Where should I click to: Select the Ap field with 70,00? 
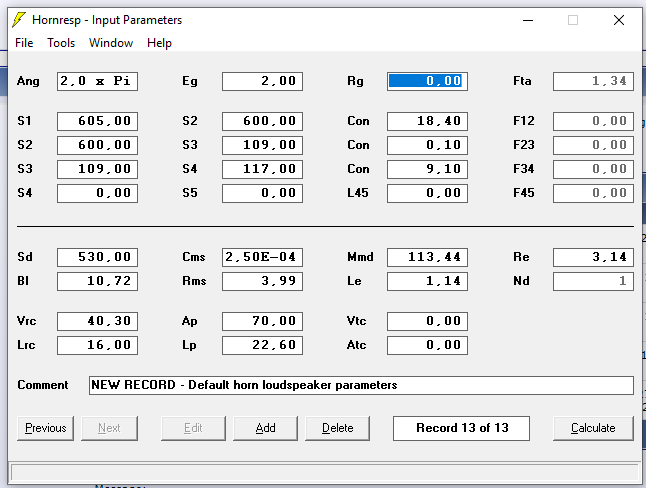262,321
